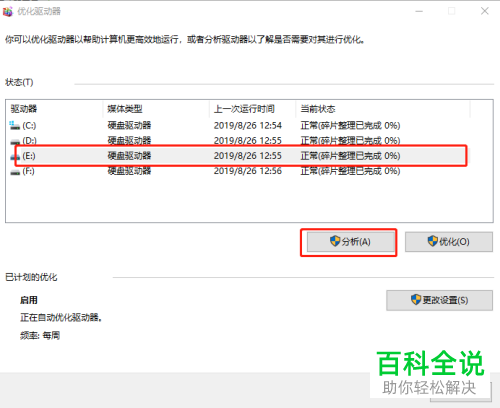Select the E: drive icon
Image resolution: width=500 pixels, height=408 pixels.
(15, 156)
